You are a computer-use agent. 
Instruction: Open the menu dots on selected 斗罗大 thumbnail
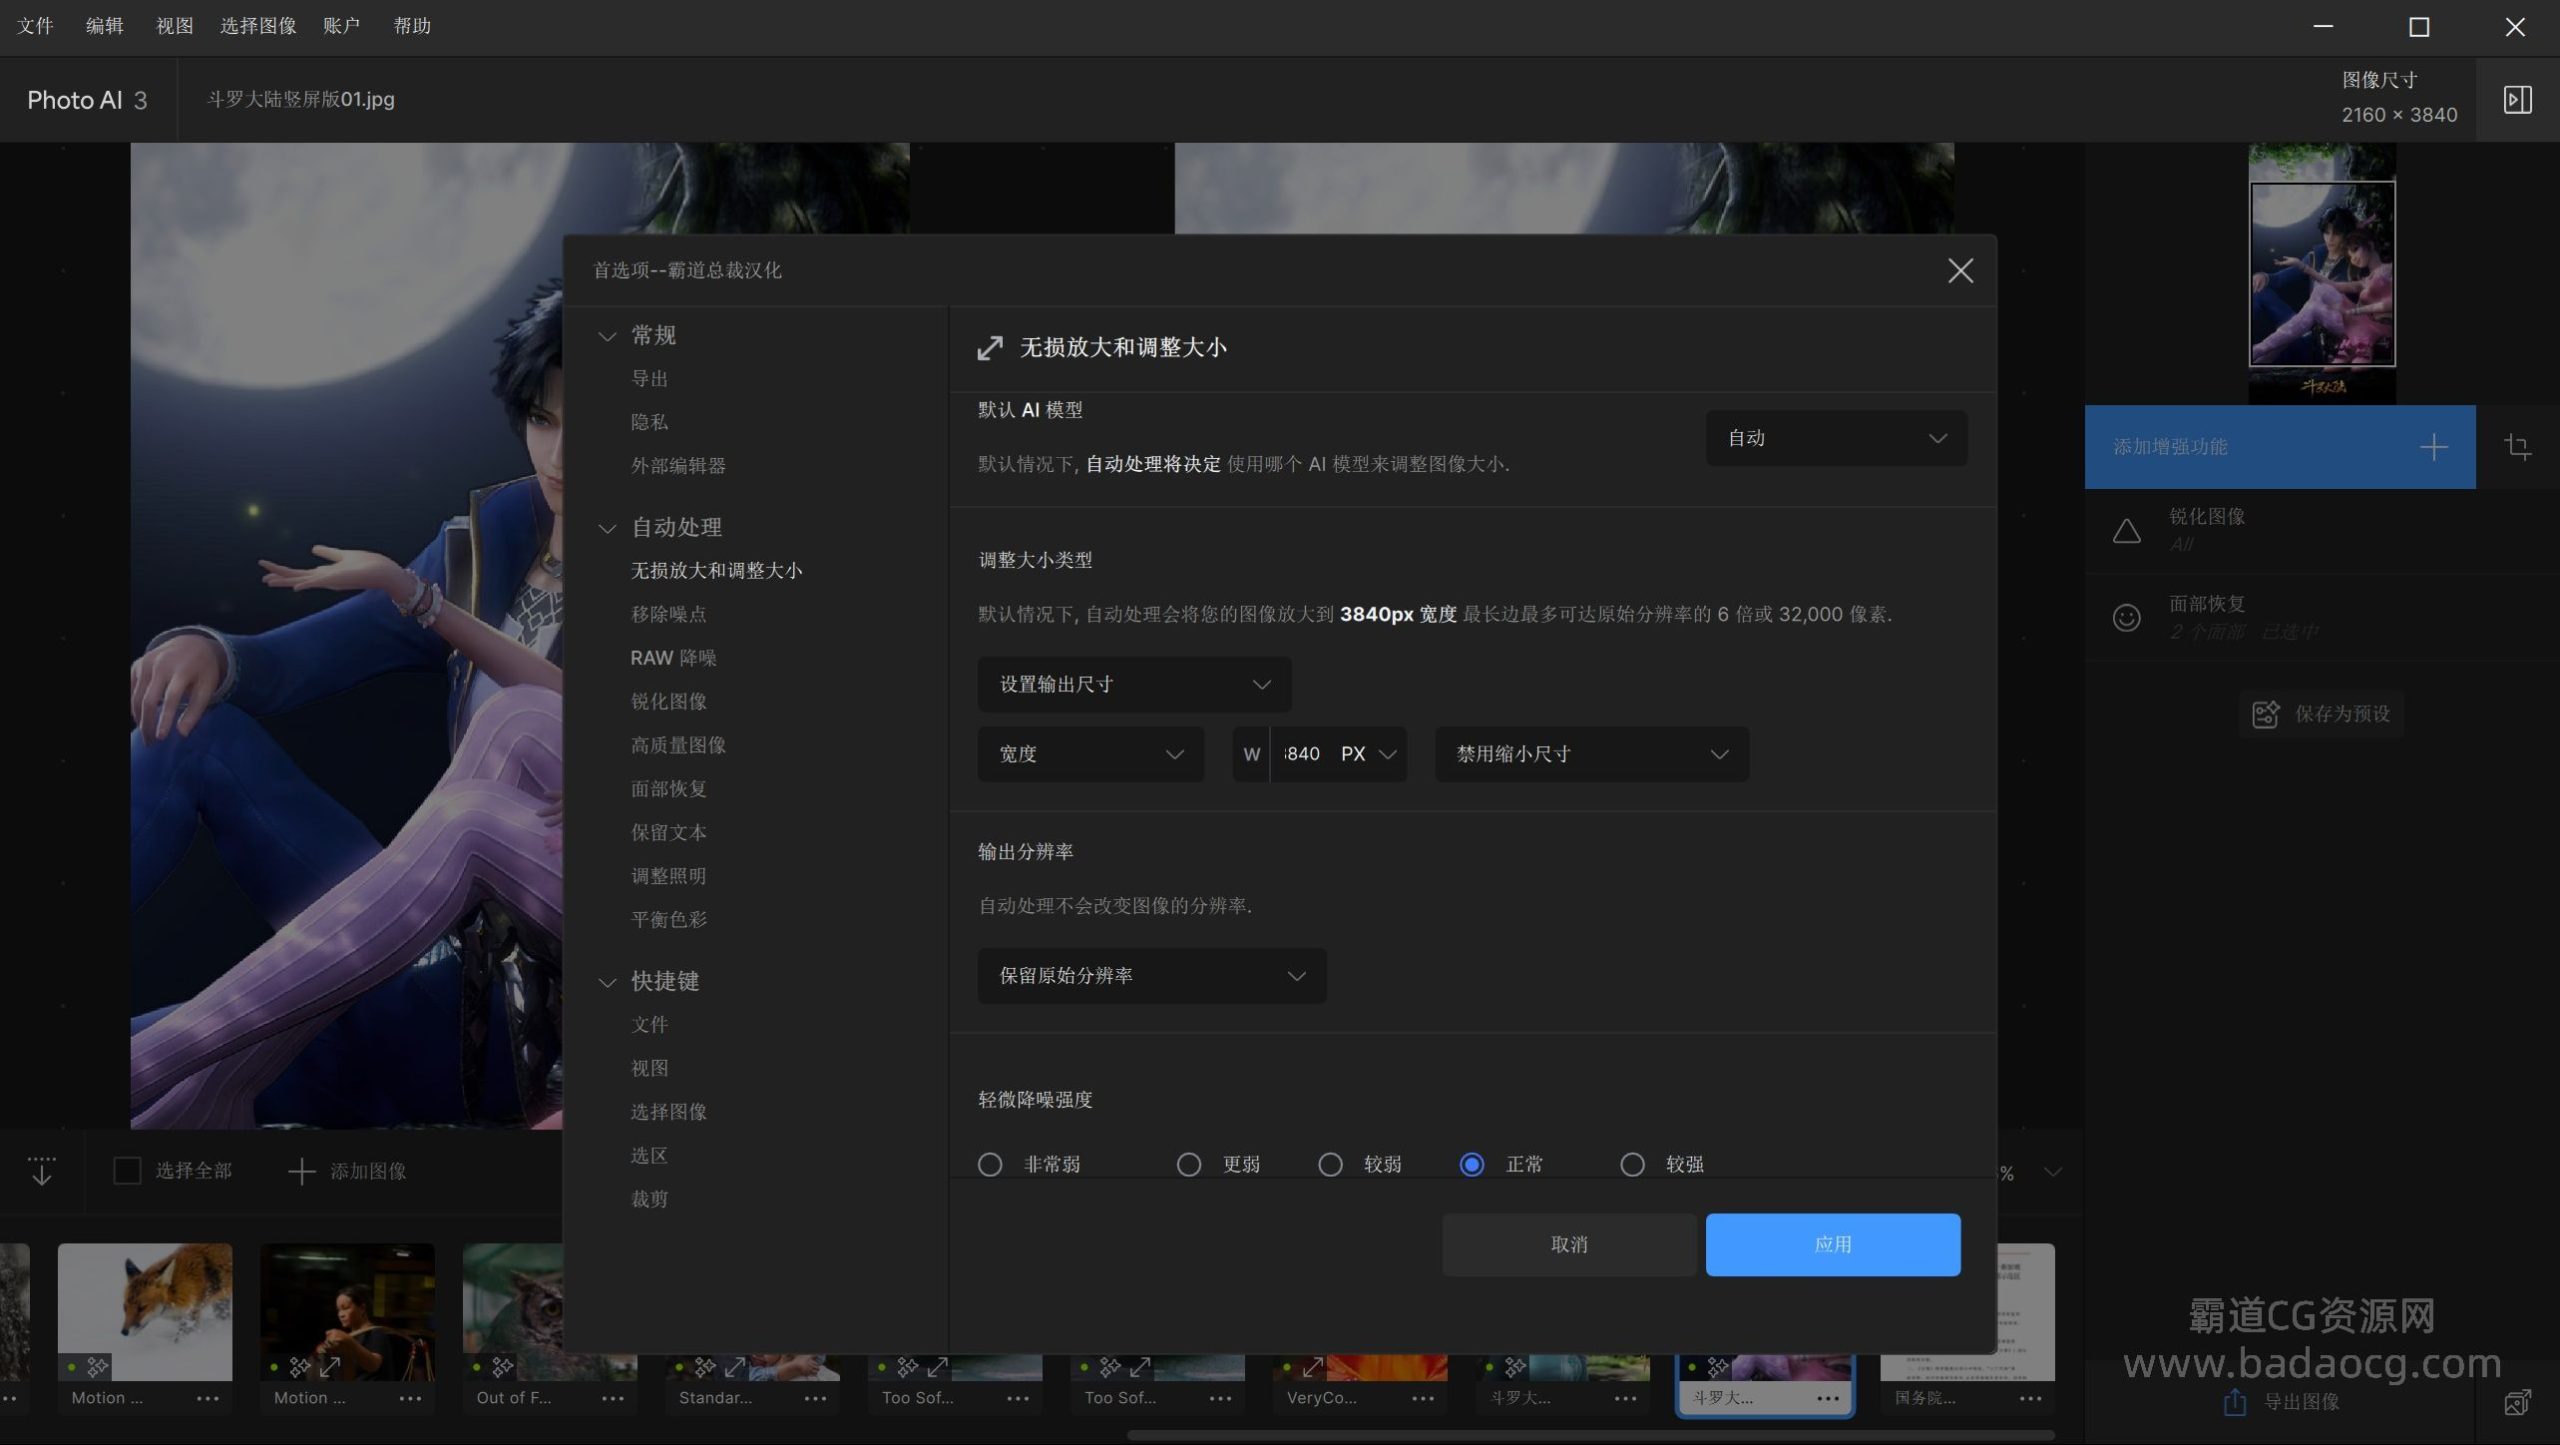(1828, 1398)
